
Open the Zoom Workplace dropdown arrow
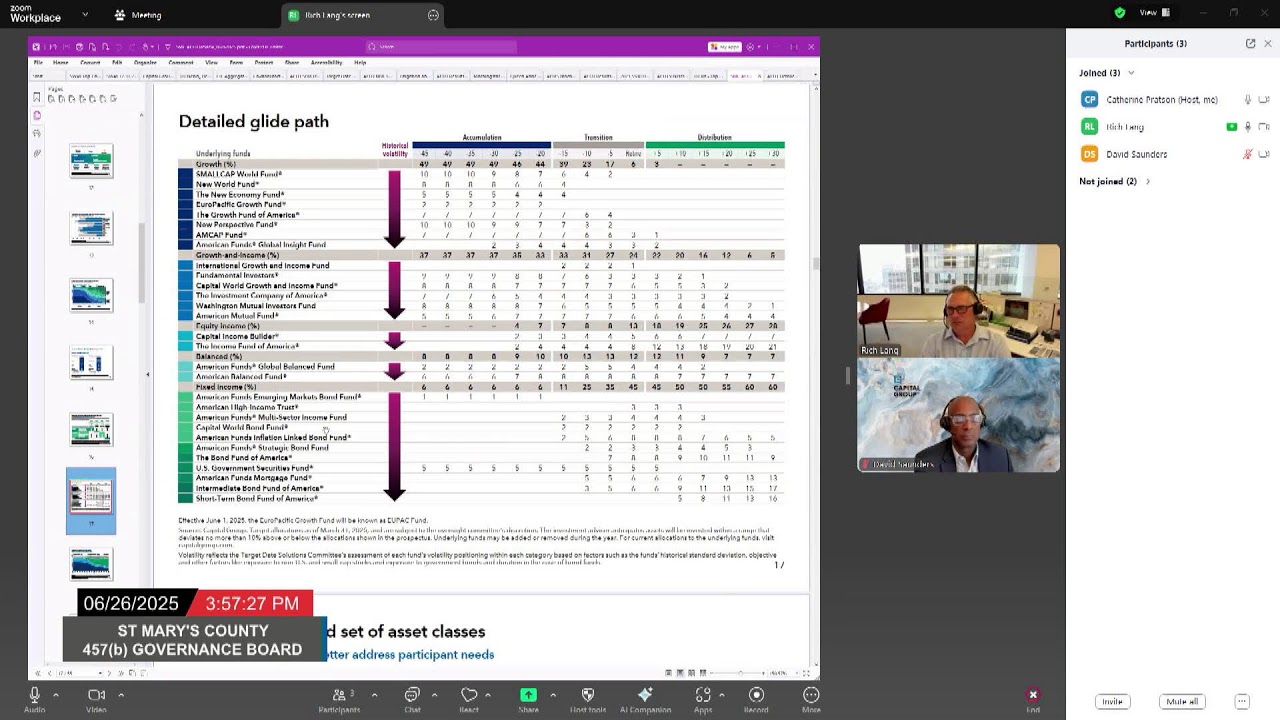pyautogui.click(x=85, y=15)
